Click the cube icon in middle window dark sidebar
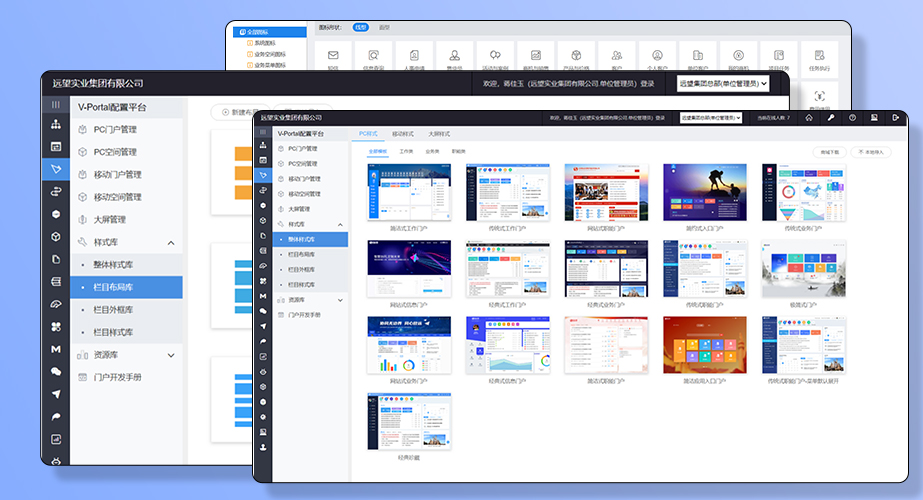The image size is (923, 500). (x=56, y=237)
